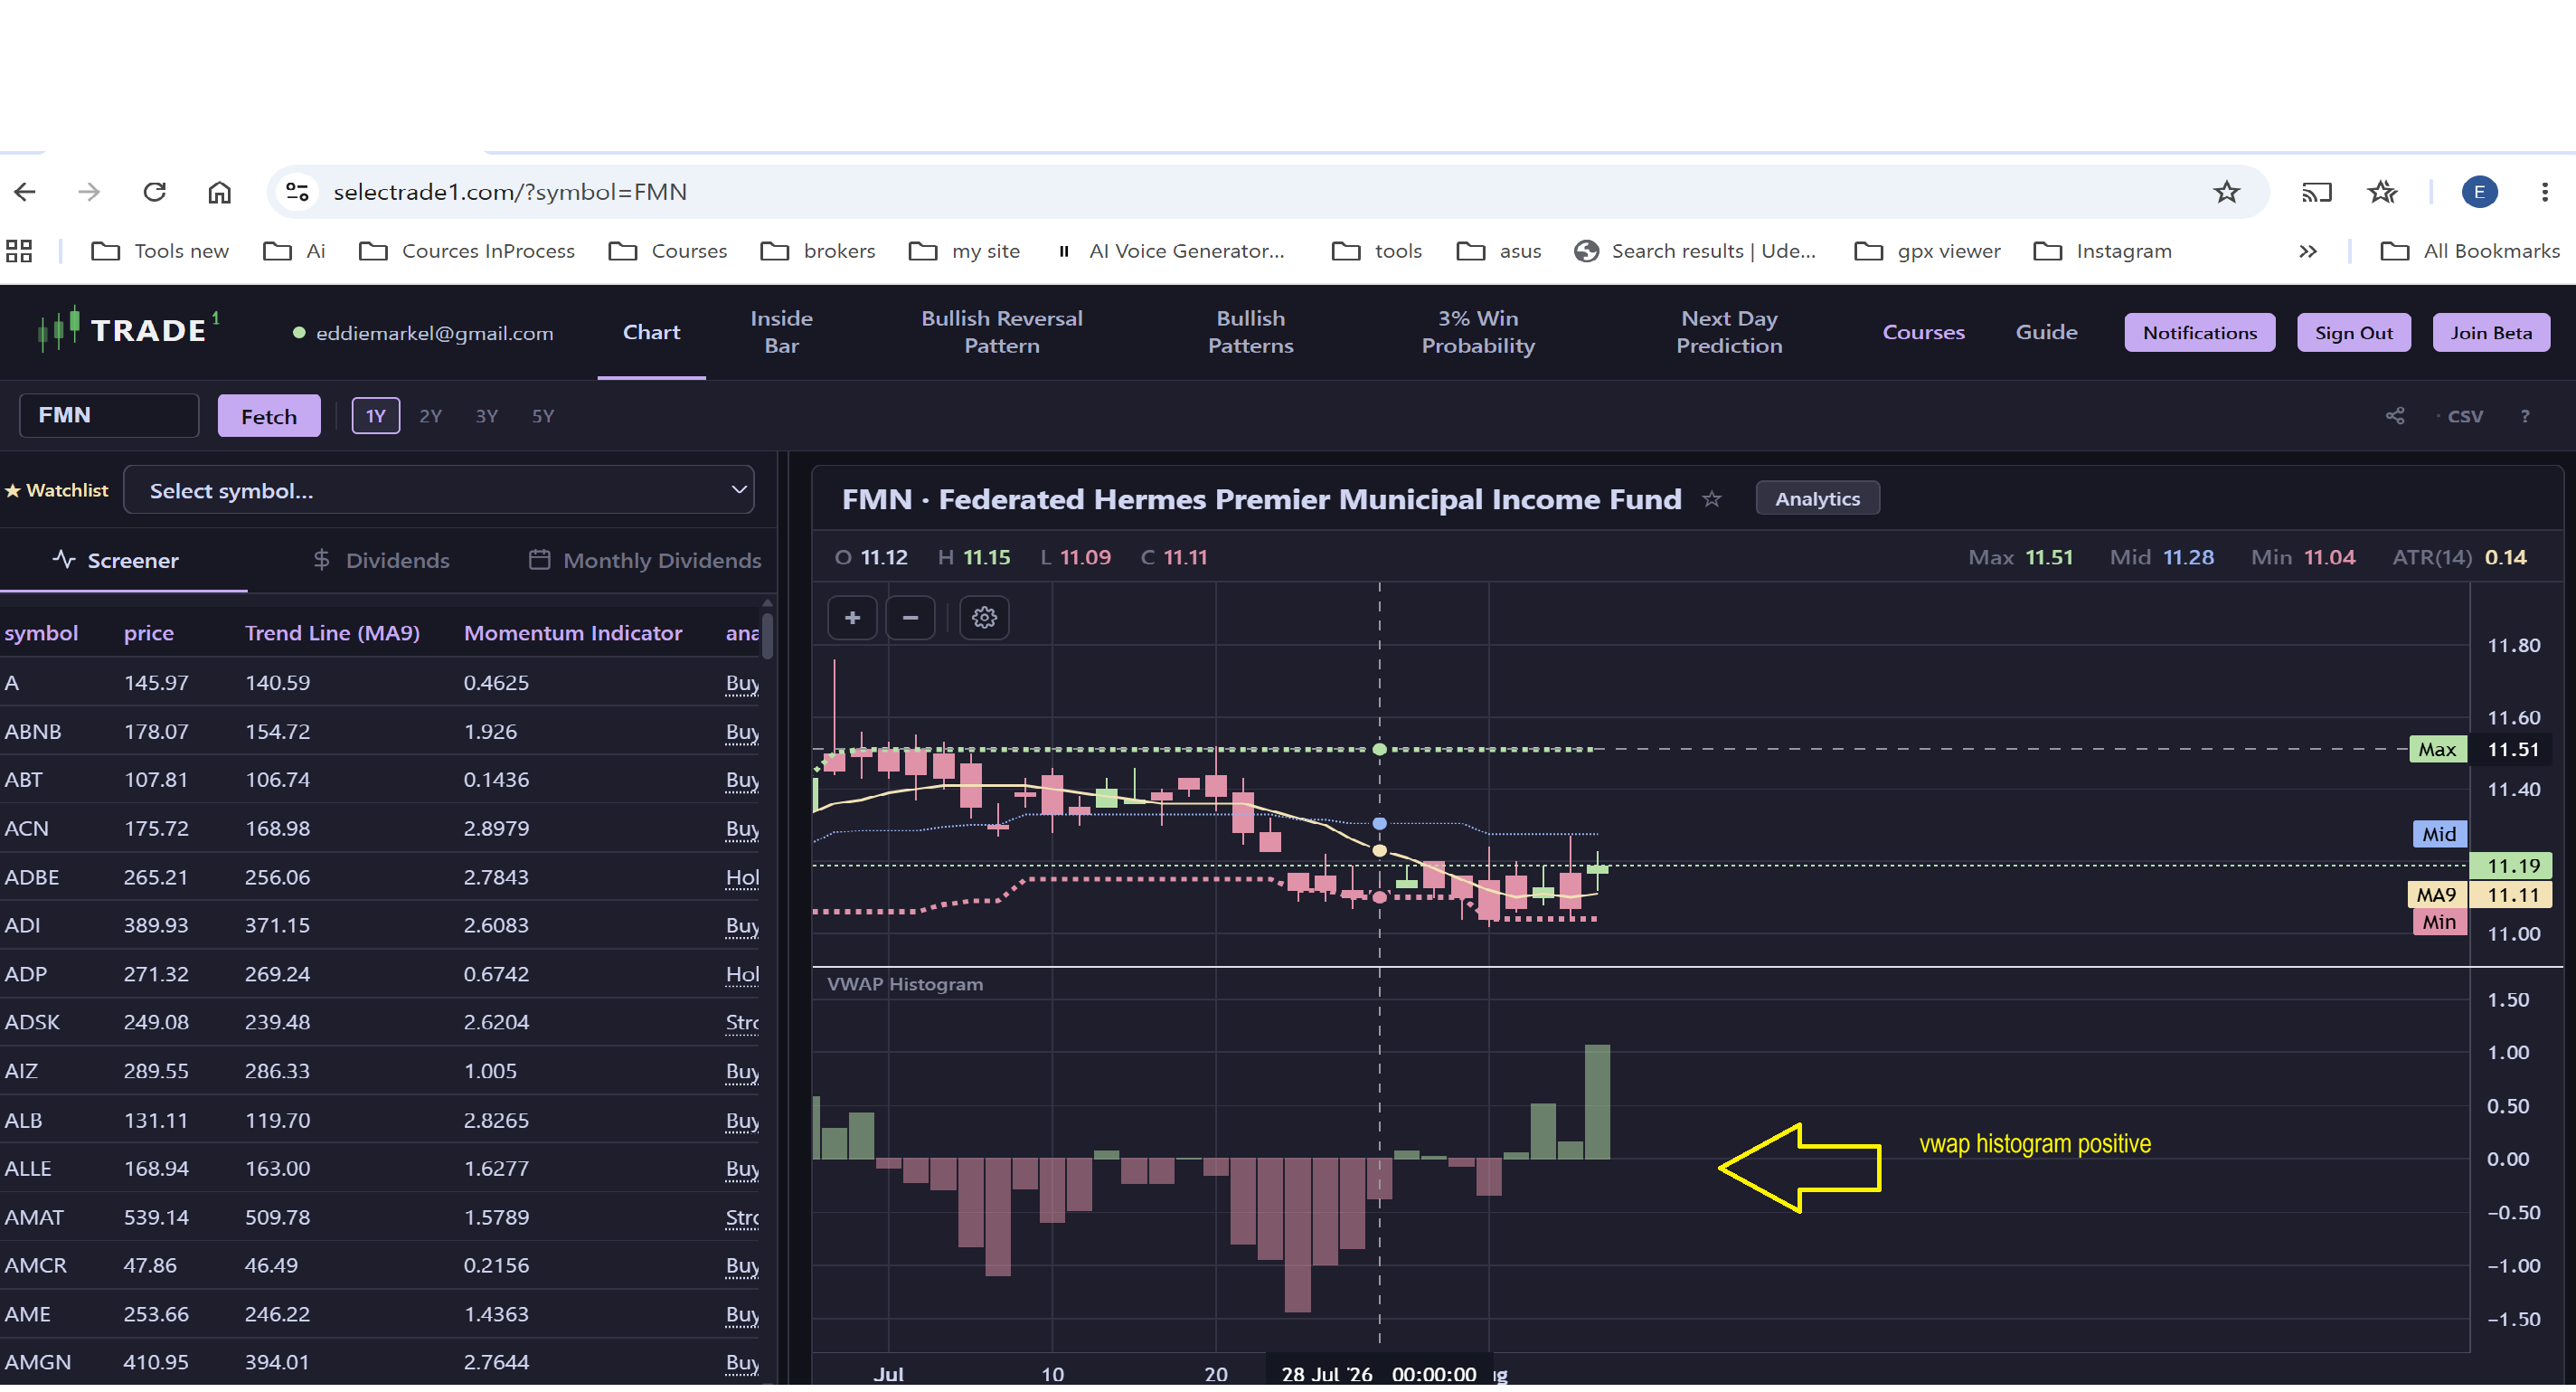This screenshot has height=1392, width=2576.
Task: Click the chart zoom in plus button
Action: point(852,618)
